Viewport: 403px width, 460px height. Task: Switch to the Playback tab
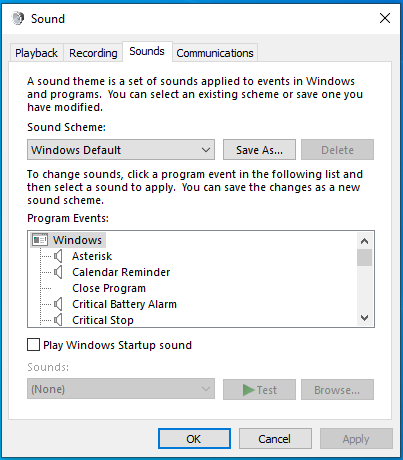pyautogui.click(x=36, y=53)
